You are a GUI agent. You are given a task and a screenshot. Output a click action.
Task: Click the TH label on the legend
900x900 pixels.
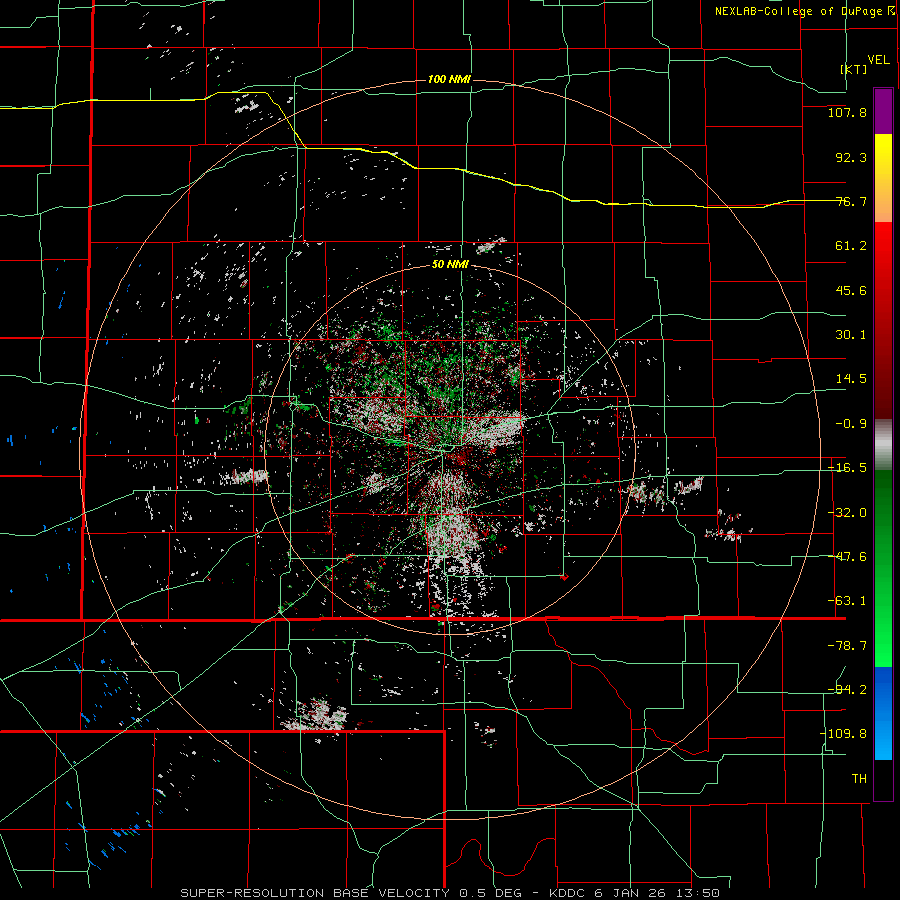click(x=859, y=778)
